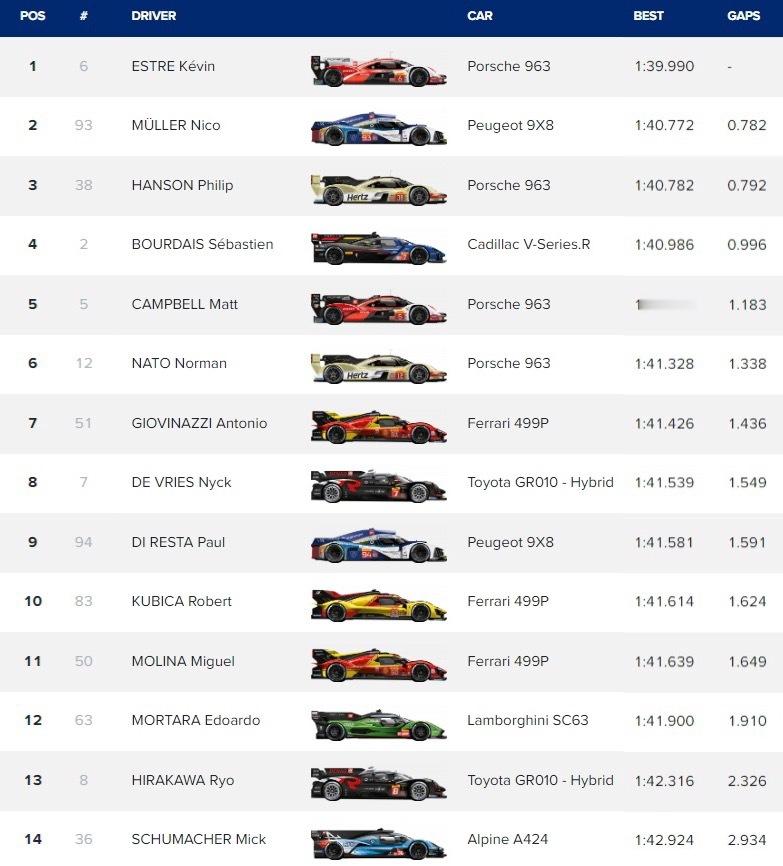
Task: Select driver SCHUMACHER Mick
Action: pos(198,839)
